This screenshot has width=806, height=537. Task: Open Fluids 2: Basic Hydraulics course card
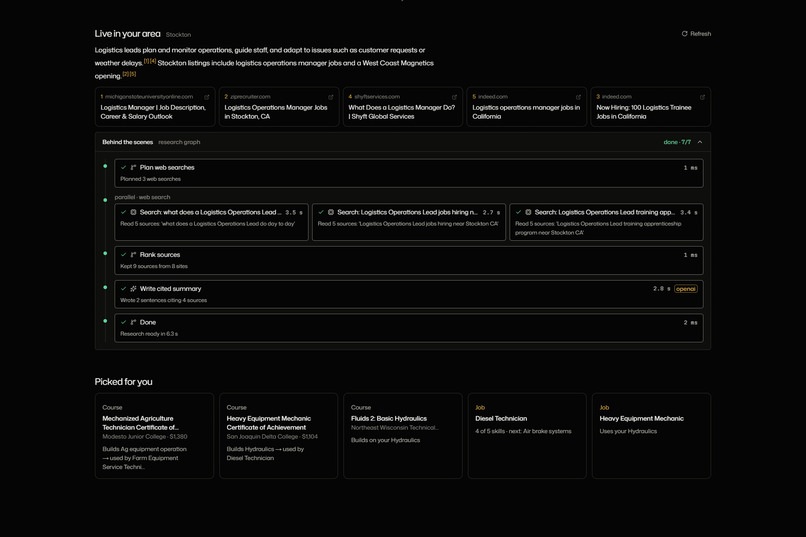(402, 436)
